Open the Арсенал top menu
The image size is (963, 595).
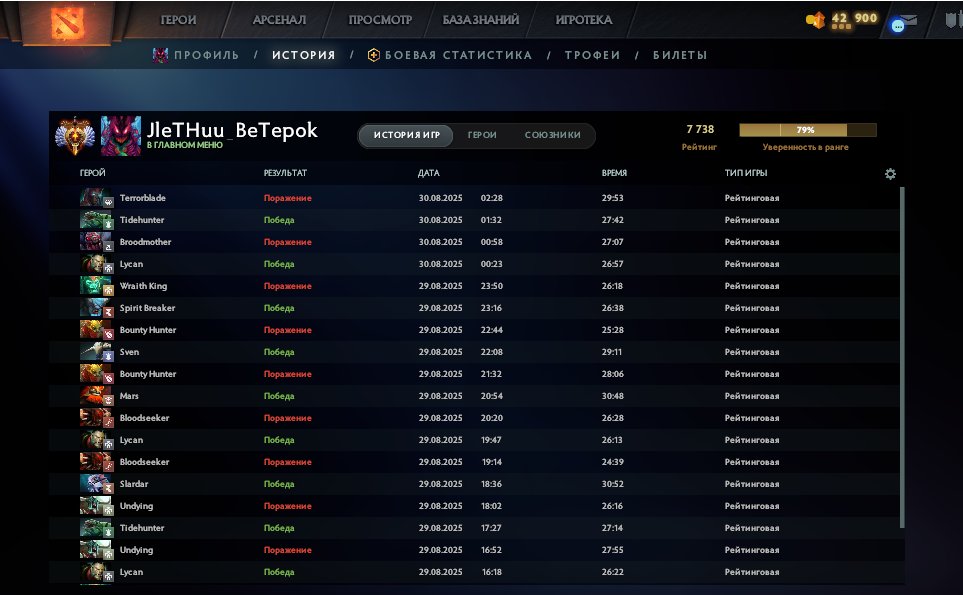click(x=280, y=19)
